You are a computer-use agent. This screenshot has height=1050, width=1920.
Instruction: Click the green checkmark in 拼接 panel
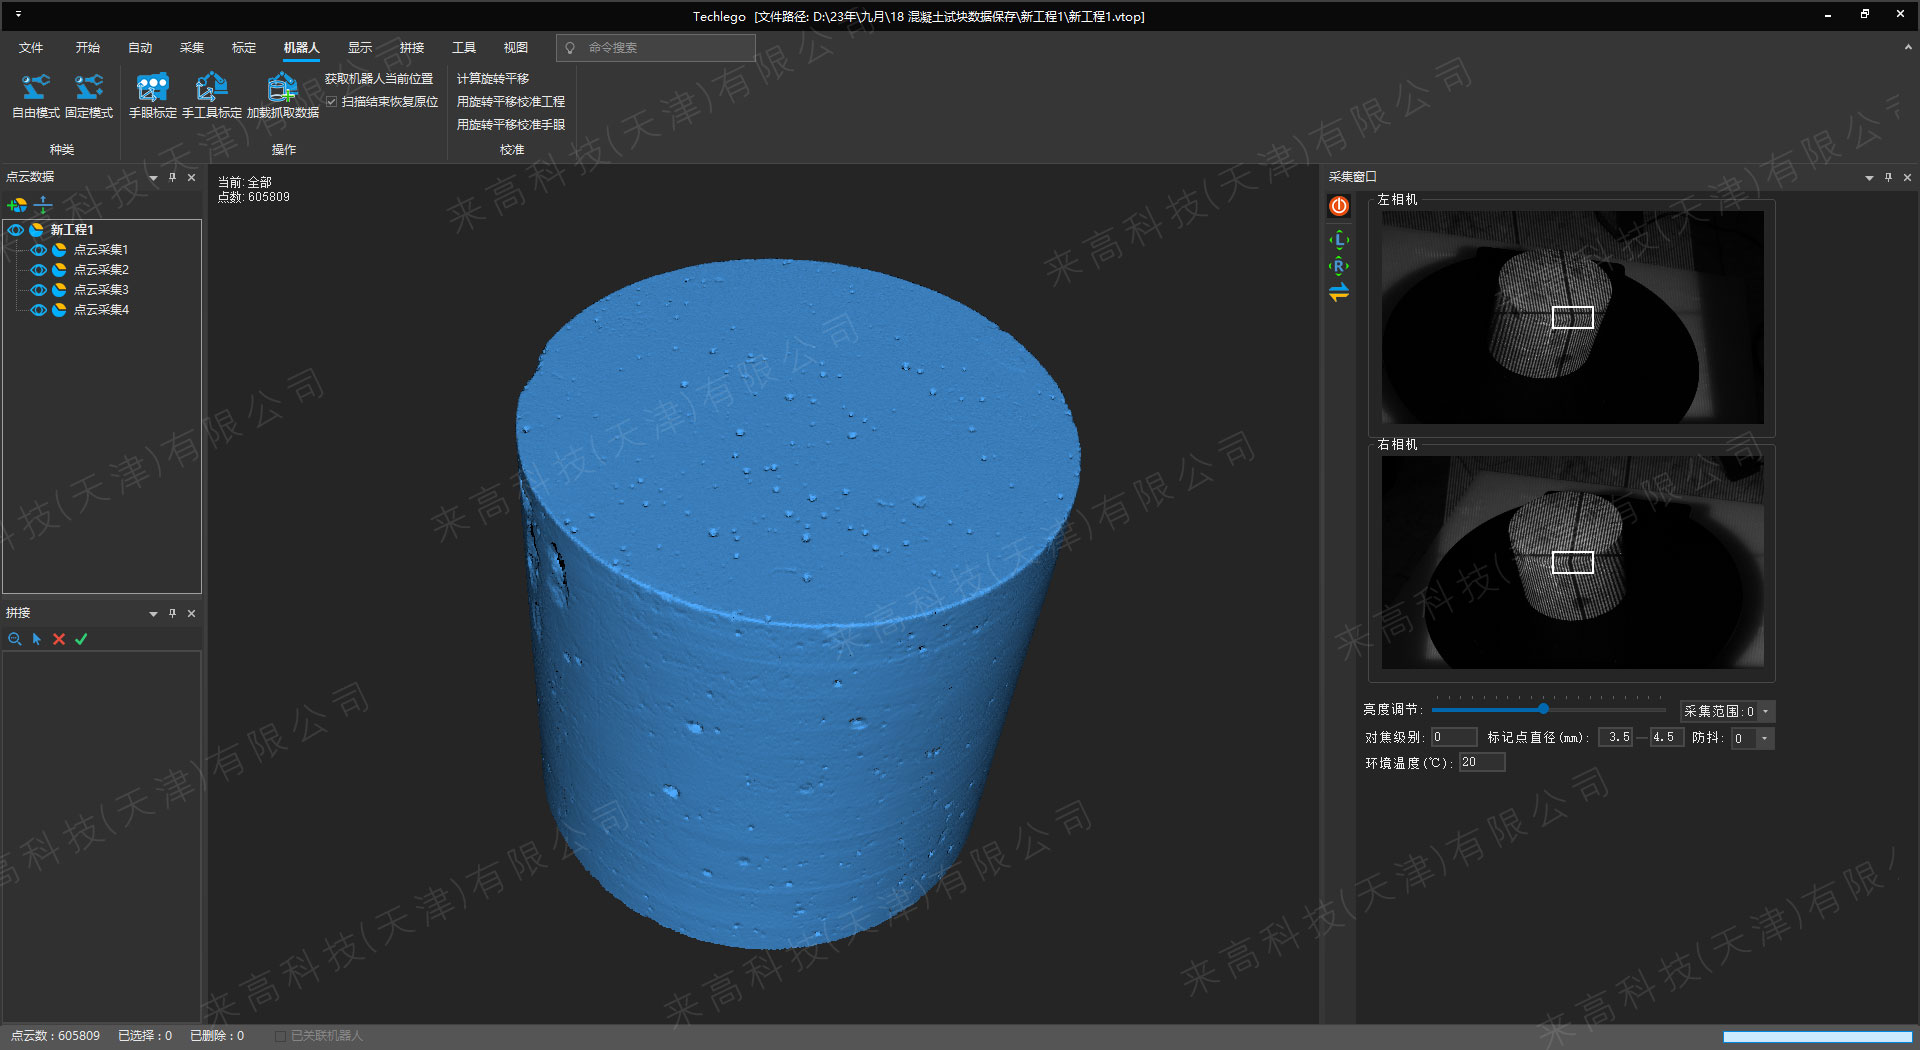click(x=81, y=639)
